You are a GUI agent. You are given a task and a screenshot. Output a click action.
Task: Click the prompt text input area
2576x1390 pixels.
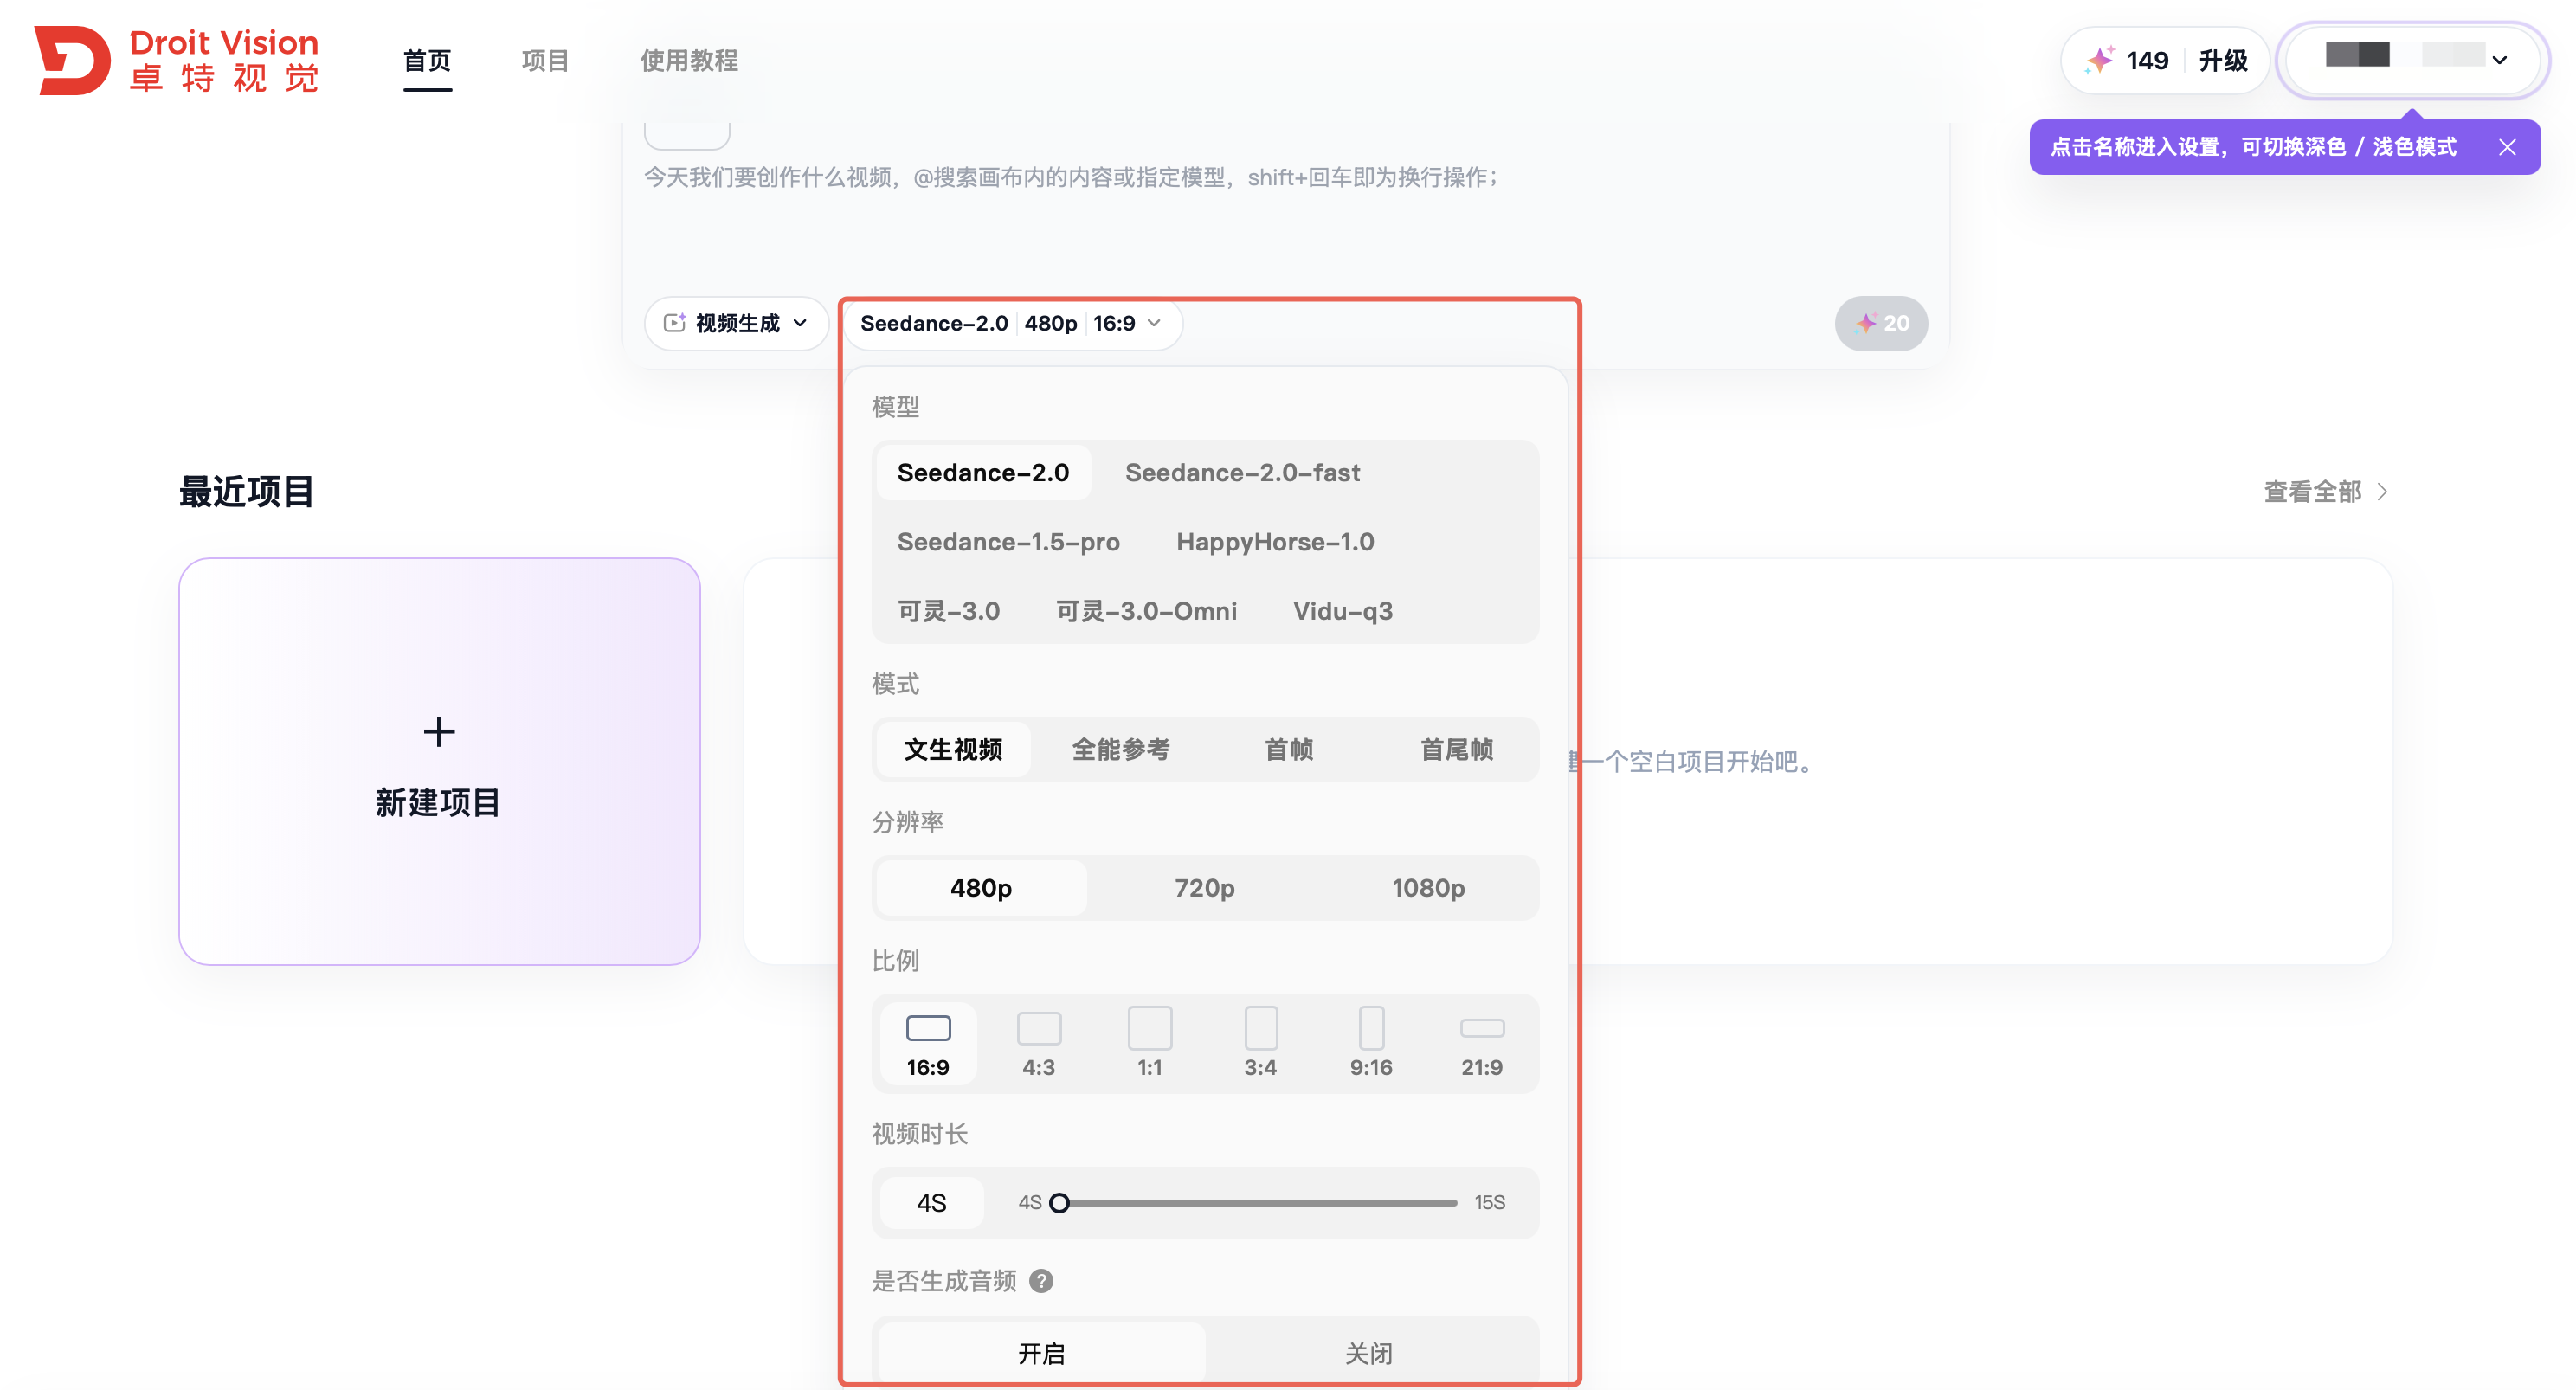point(1285,210)
